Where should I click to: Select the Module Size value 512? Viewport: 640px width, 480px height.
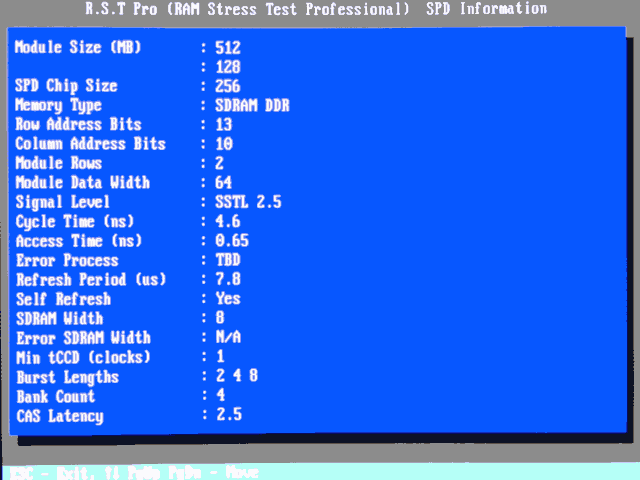(x=228, y=48)
